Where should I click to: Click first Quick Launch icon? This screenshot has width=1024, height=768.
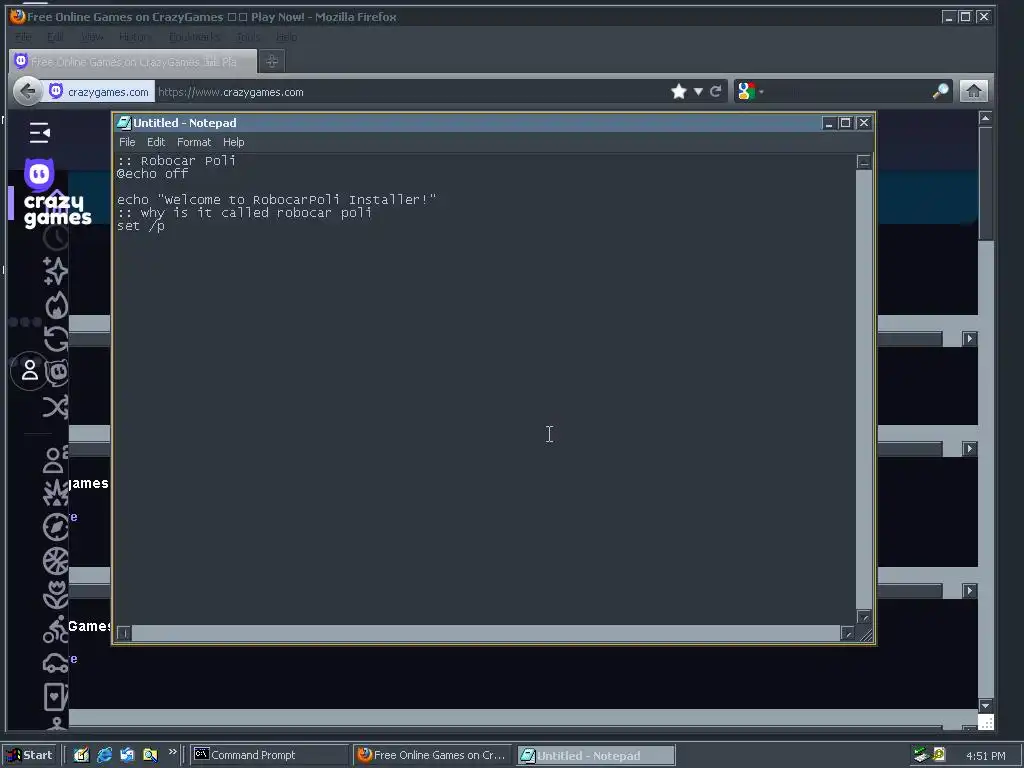(81, 755)
